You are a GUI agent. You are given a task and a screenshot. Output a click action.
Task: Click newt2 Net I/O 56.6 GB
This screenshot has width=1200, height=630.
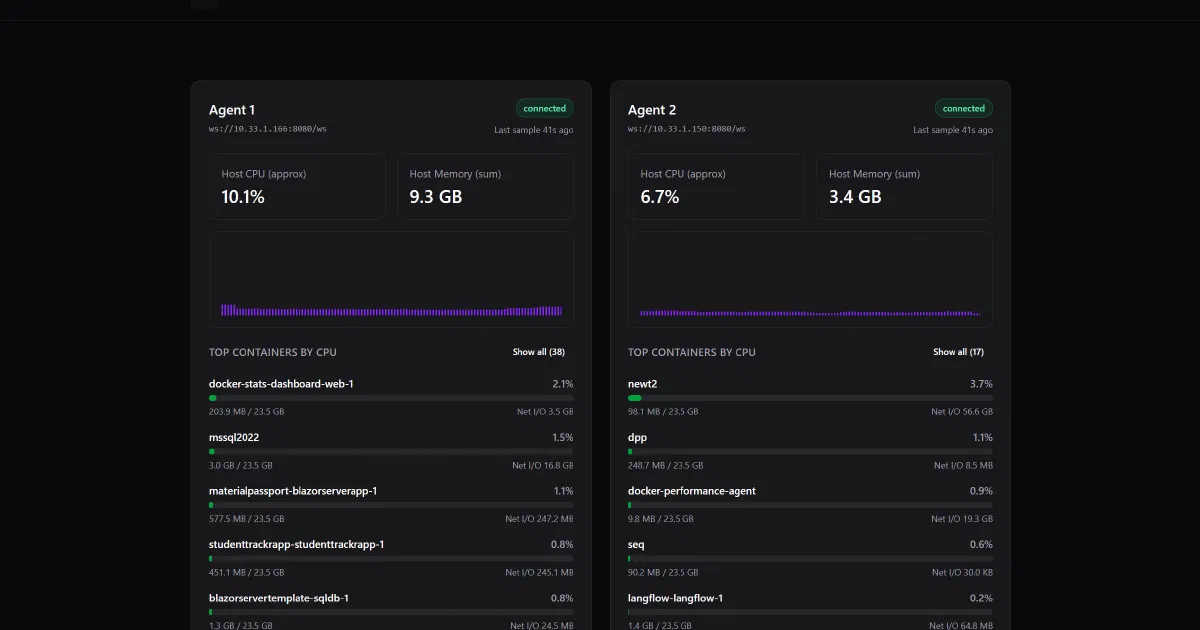coord(962,412)
